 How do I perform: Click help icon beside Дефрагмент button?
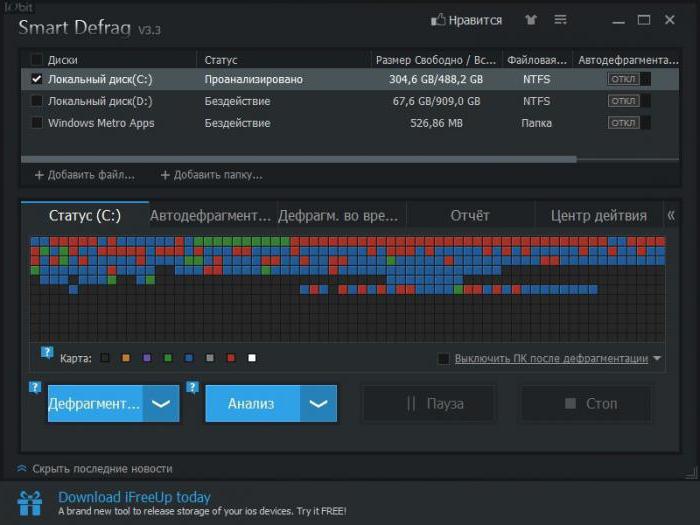tap(35, 387)
